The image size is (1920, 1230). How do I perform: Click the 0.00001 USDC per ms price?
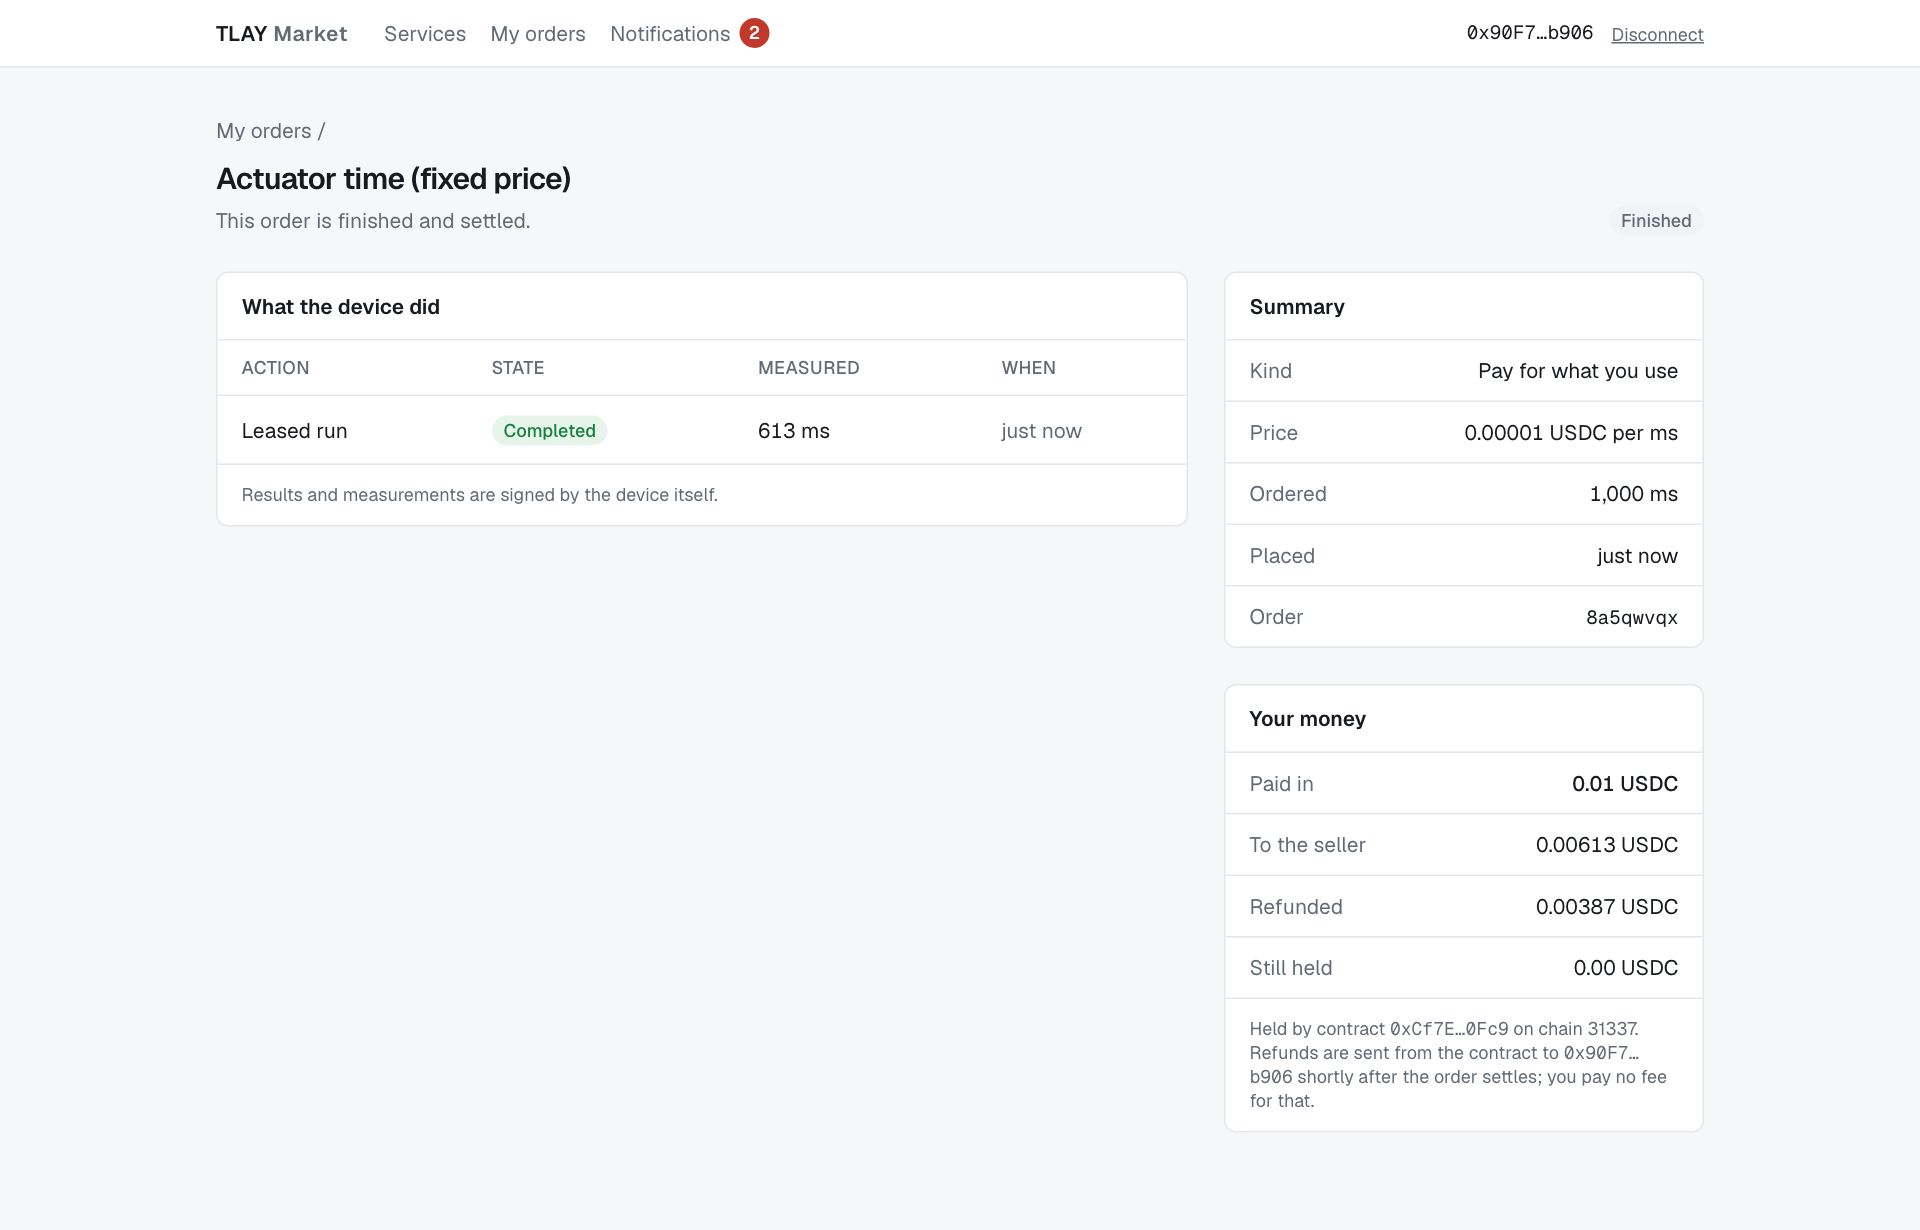click(x=1571, y=433)
